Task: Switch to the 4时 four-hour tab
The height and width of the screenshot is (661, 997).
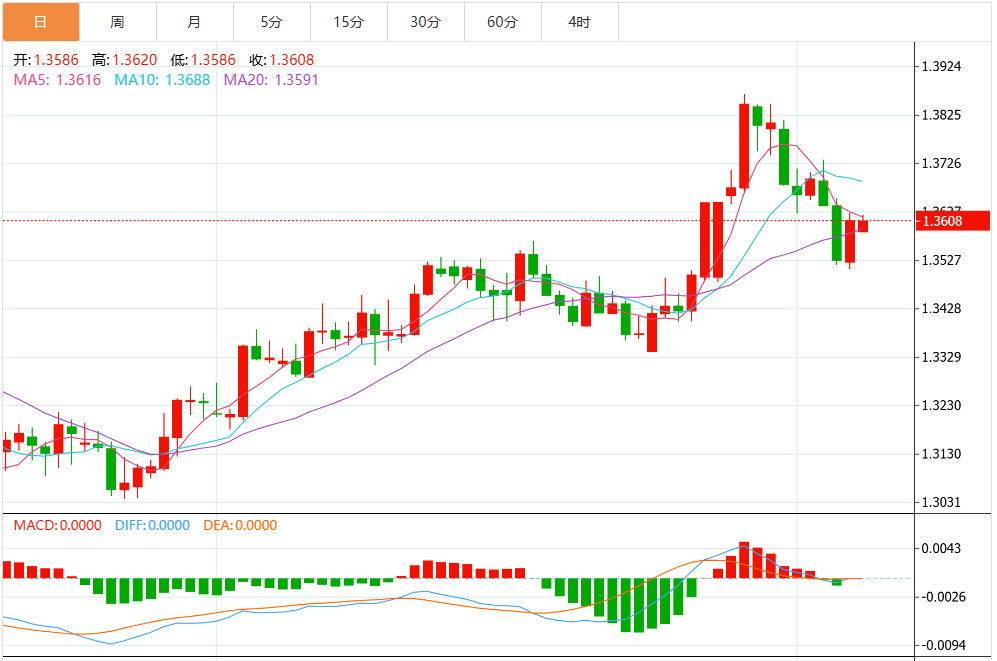Action: [x=579, y=21]
